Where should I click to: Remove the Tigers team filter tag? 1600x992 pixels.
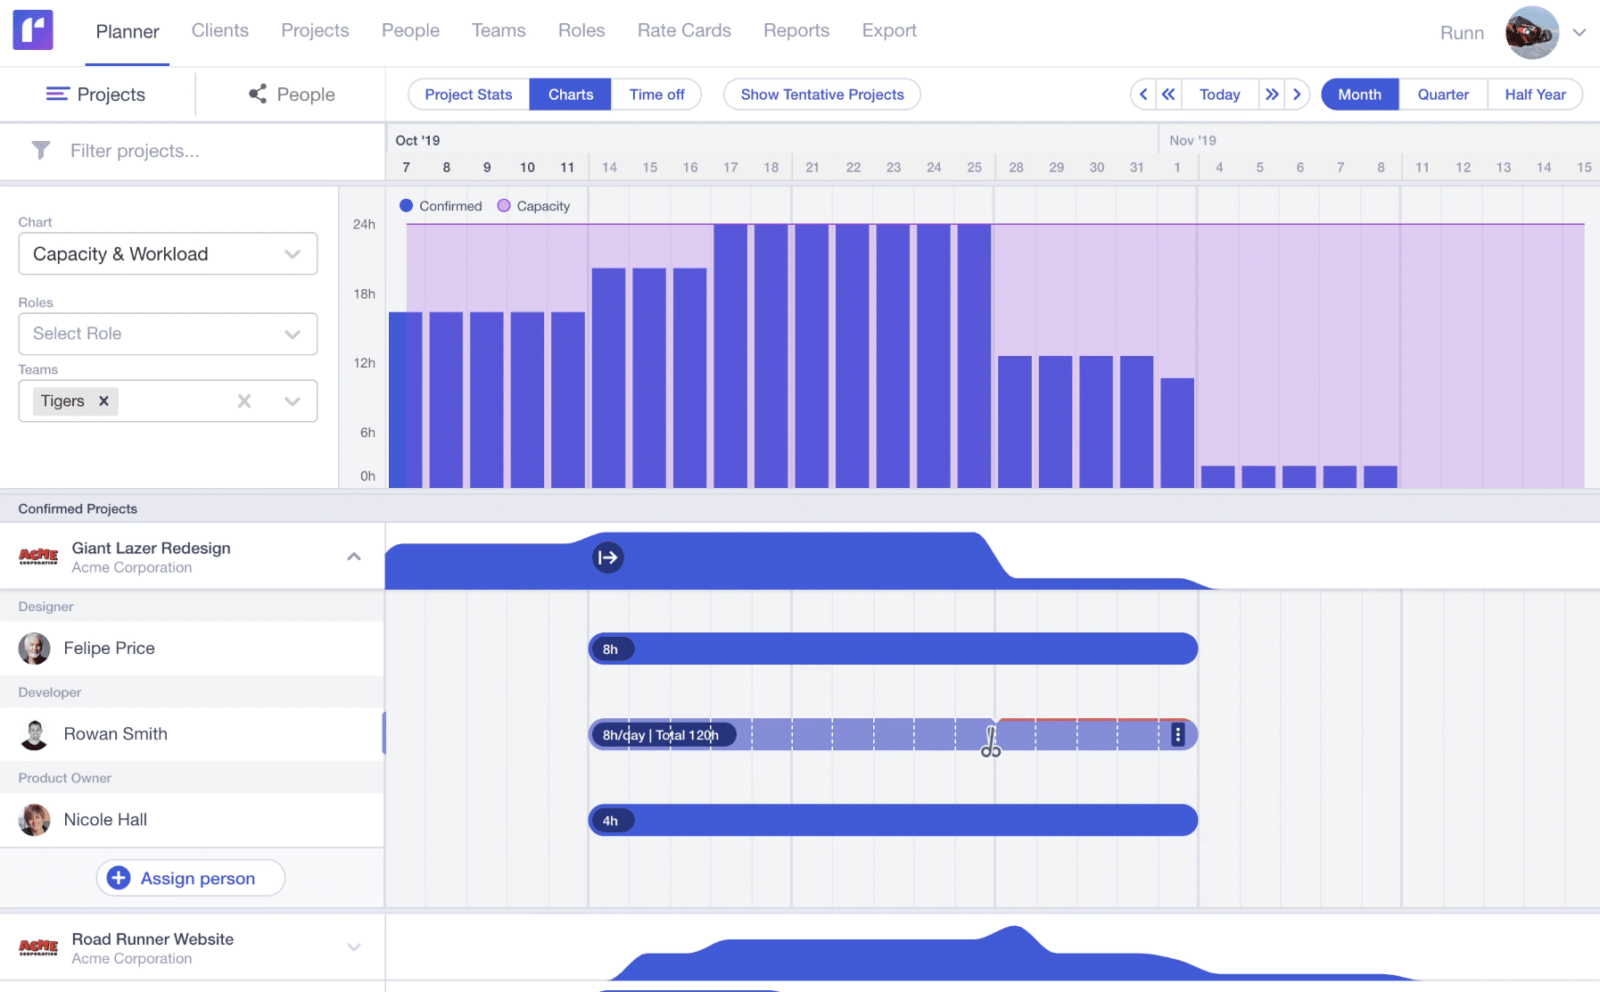[x=103, y=401]
